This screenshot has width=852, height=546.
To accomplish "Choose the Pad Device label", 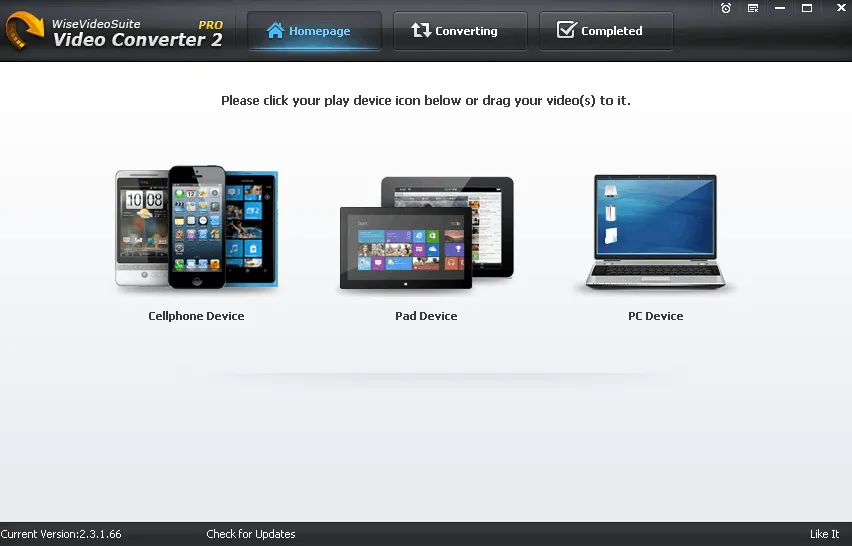I will click(x=426, y=316).
